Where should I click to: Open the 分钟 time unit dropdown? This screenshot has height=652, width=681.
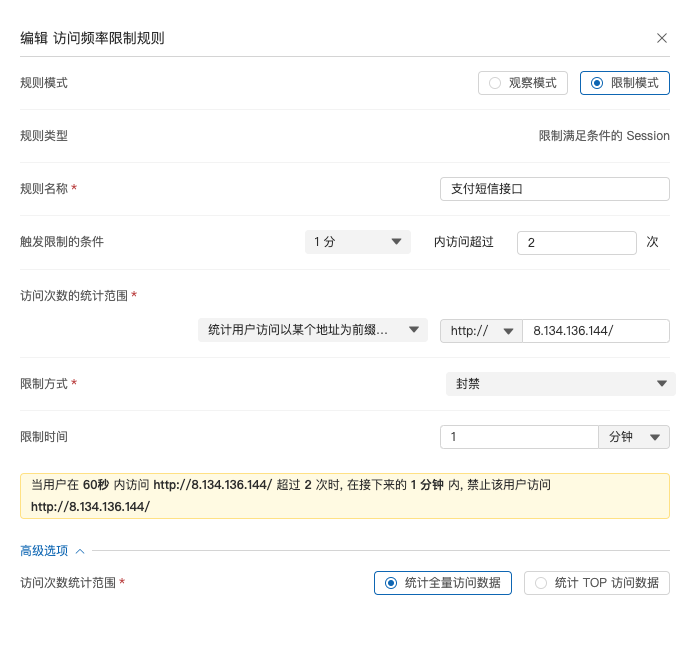click(633, 437)
